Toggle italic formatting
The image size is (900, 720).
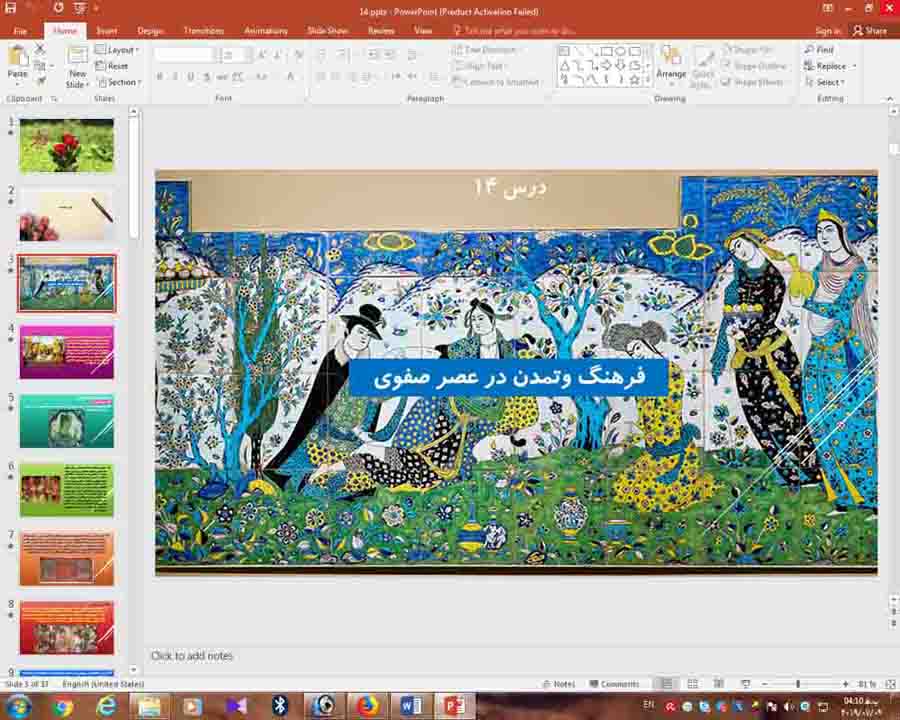pos(175,76)
